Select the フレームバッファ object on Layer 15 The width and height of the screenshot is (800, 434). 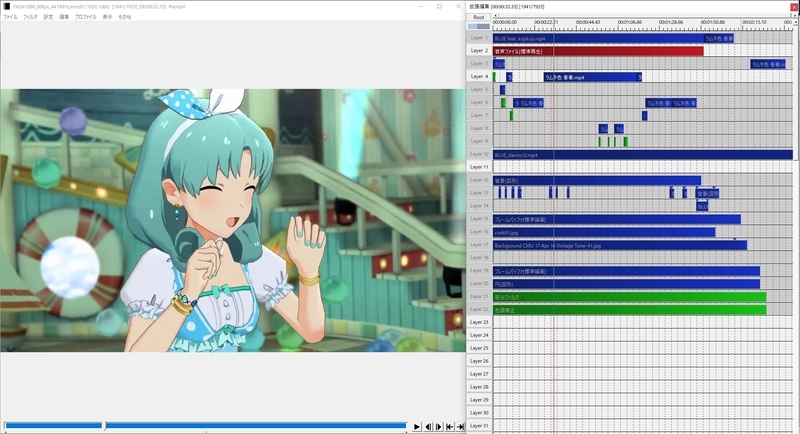click(x=617, y=219)
